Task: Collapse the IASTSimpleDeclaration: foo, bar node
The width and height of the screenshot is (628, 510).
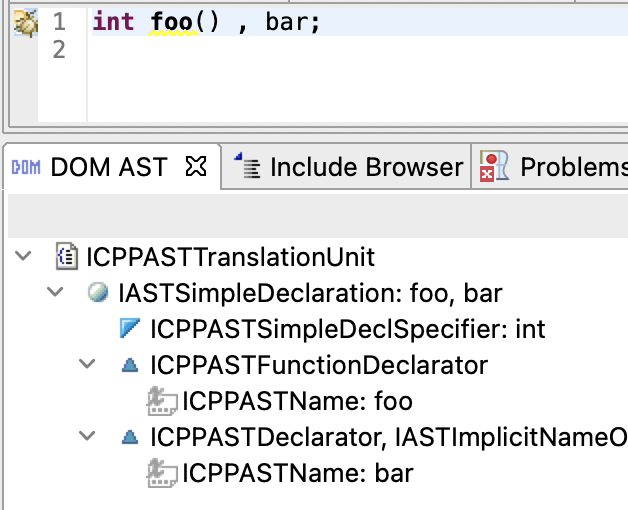Action: click(56, 293)
